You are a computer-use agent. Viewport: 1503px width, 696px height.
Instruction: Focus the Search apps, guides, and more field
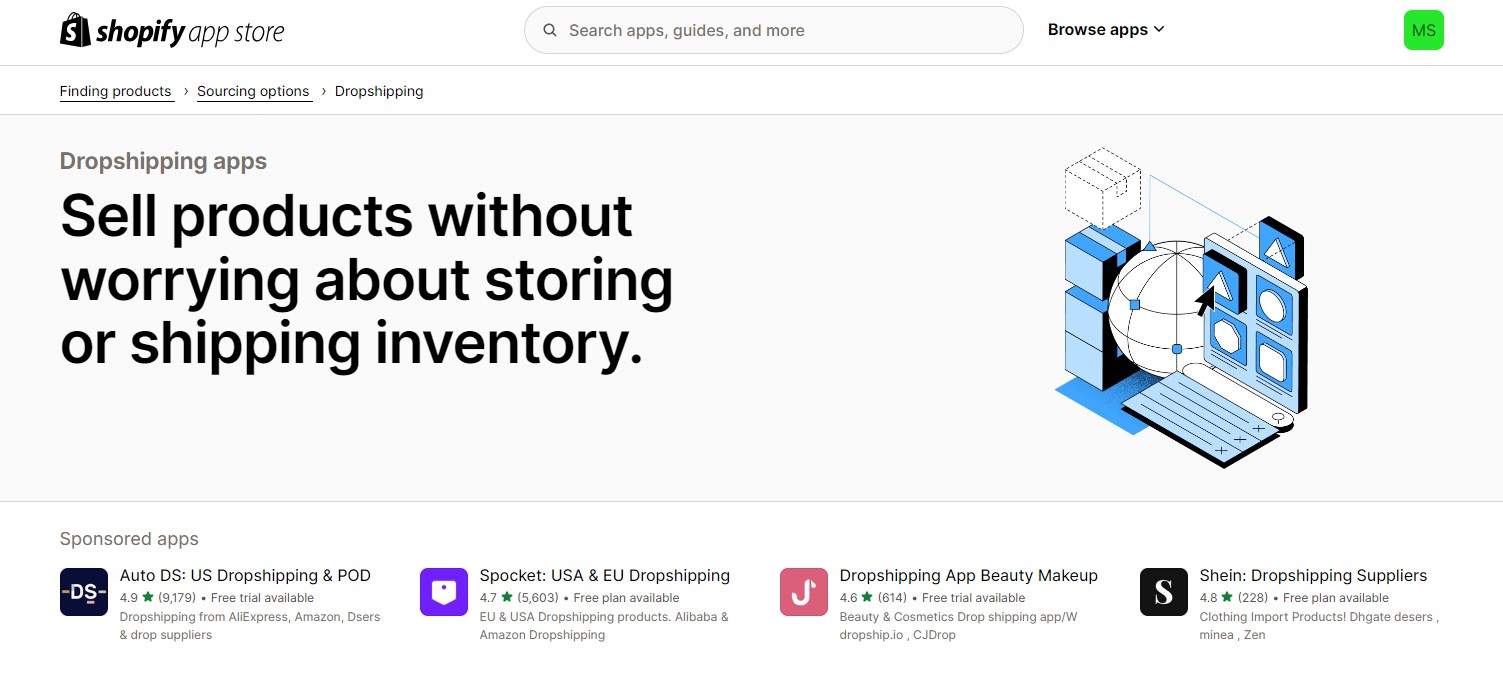[x=774, y=30]
